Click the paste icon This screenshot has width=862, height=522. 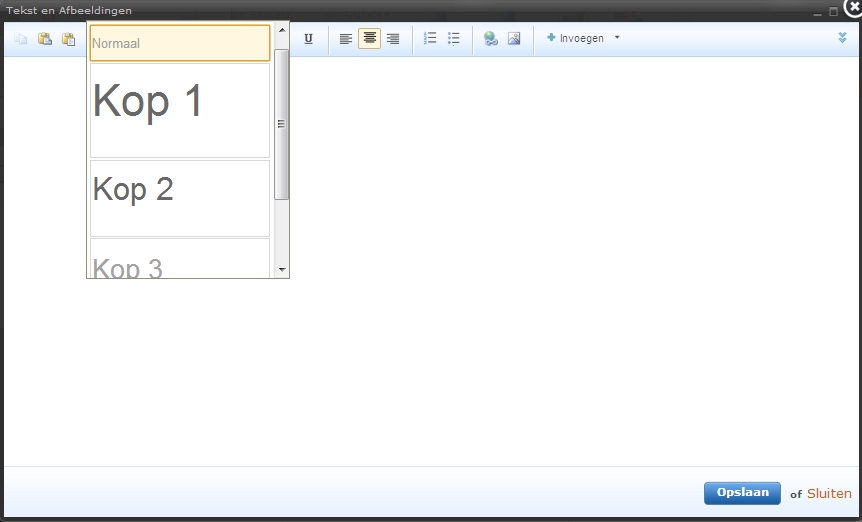click(45, 38)
